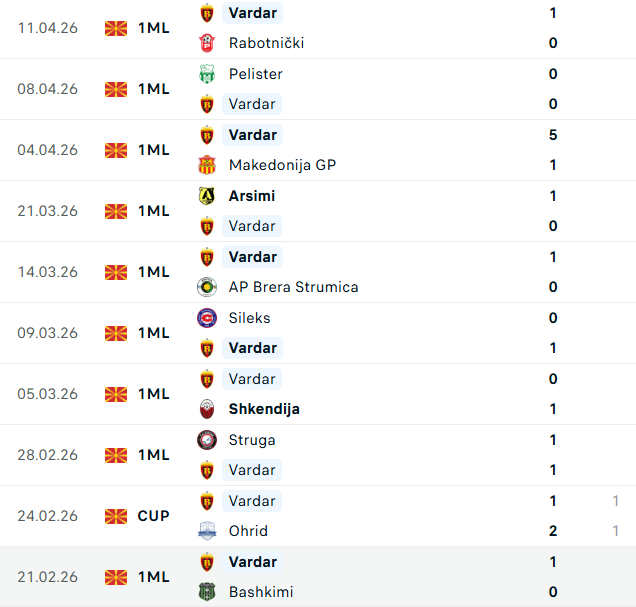This screenshot has width=636, height=607.
Task: Click the Sileks club crest icon
Action: tap(207, 318)
